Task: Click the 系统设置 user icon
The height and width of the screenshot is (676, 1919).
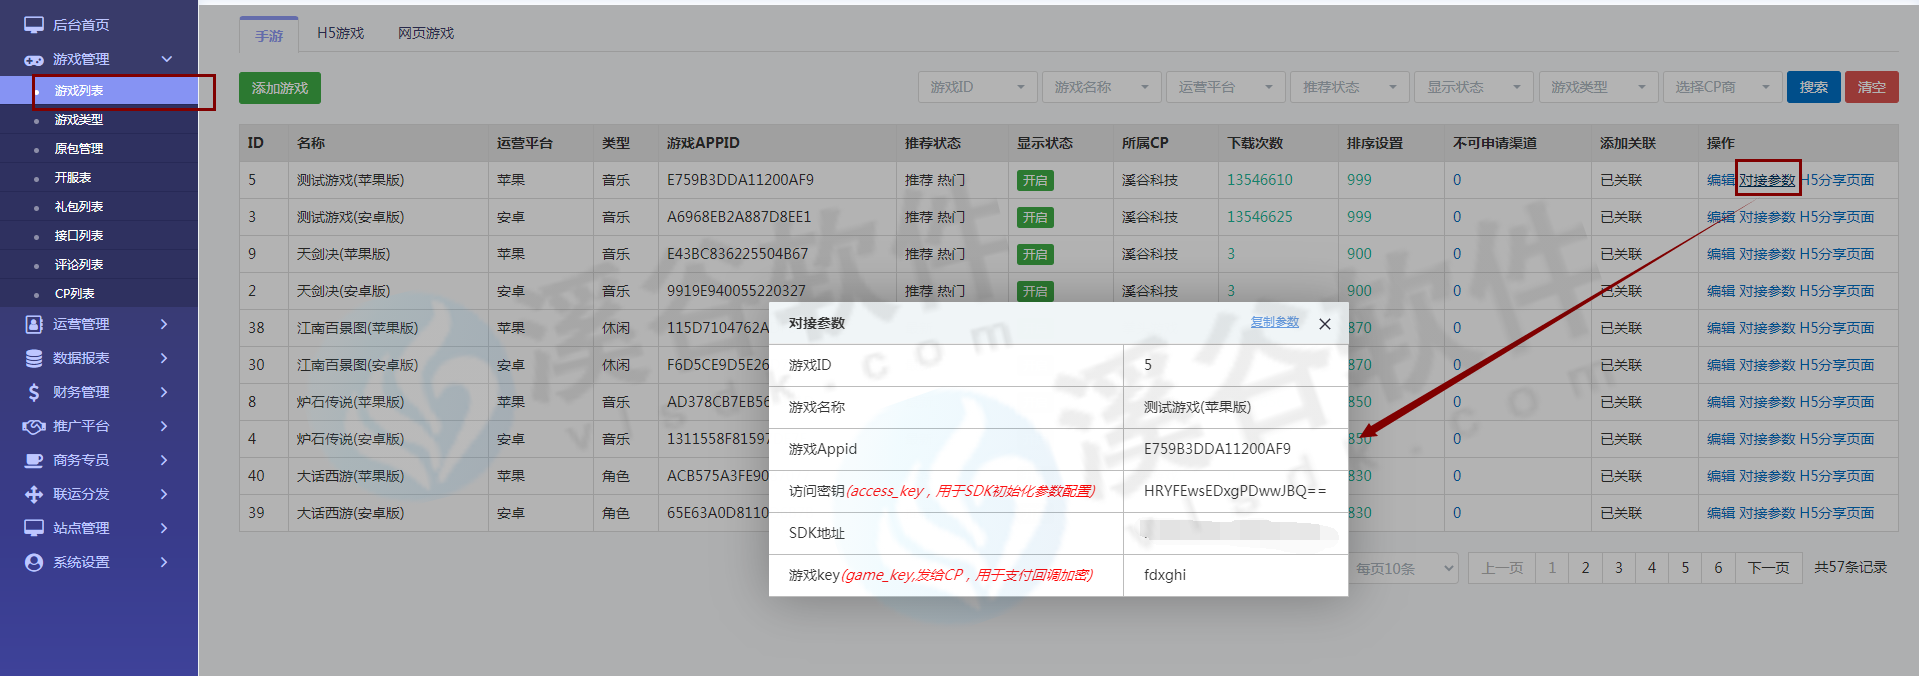Action: tap(34, 562)
